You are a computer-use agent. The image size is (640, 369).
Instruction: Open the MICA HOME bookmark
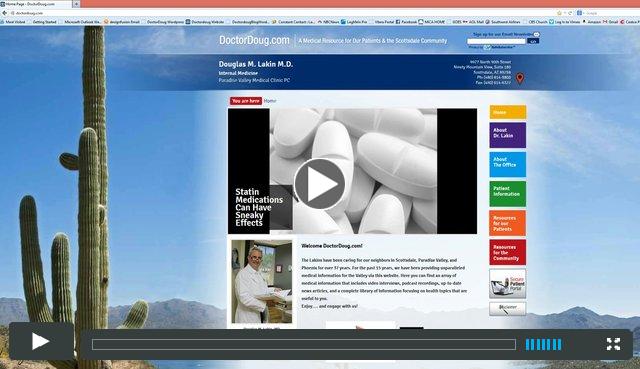(432, 22)
